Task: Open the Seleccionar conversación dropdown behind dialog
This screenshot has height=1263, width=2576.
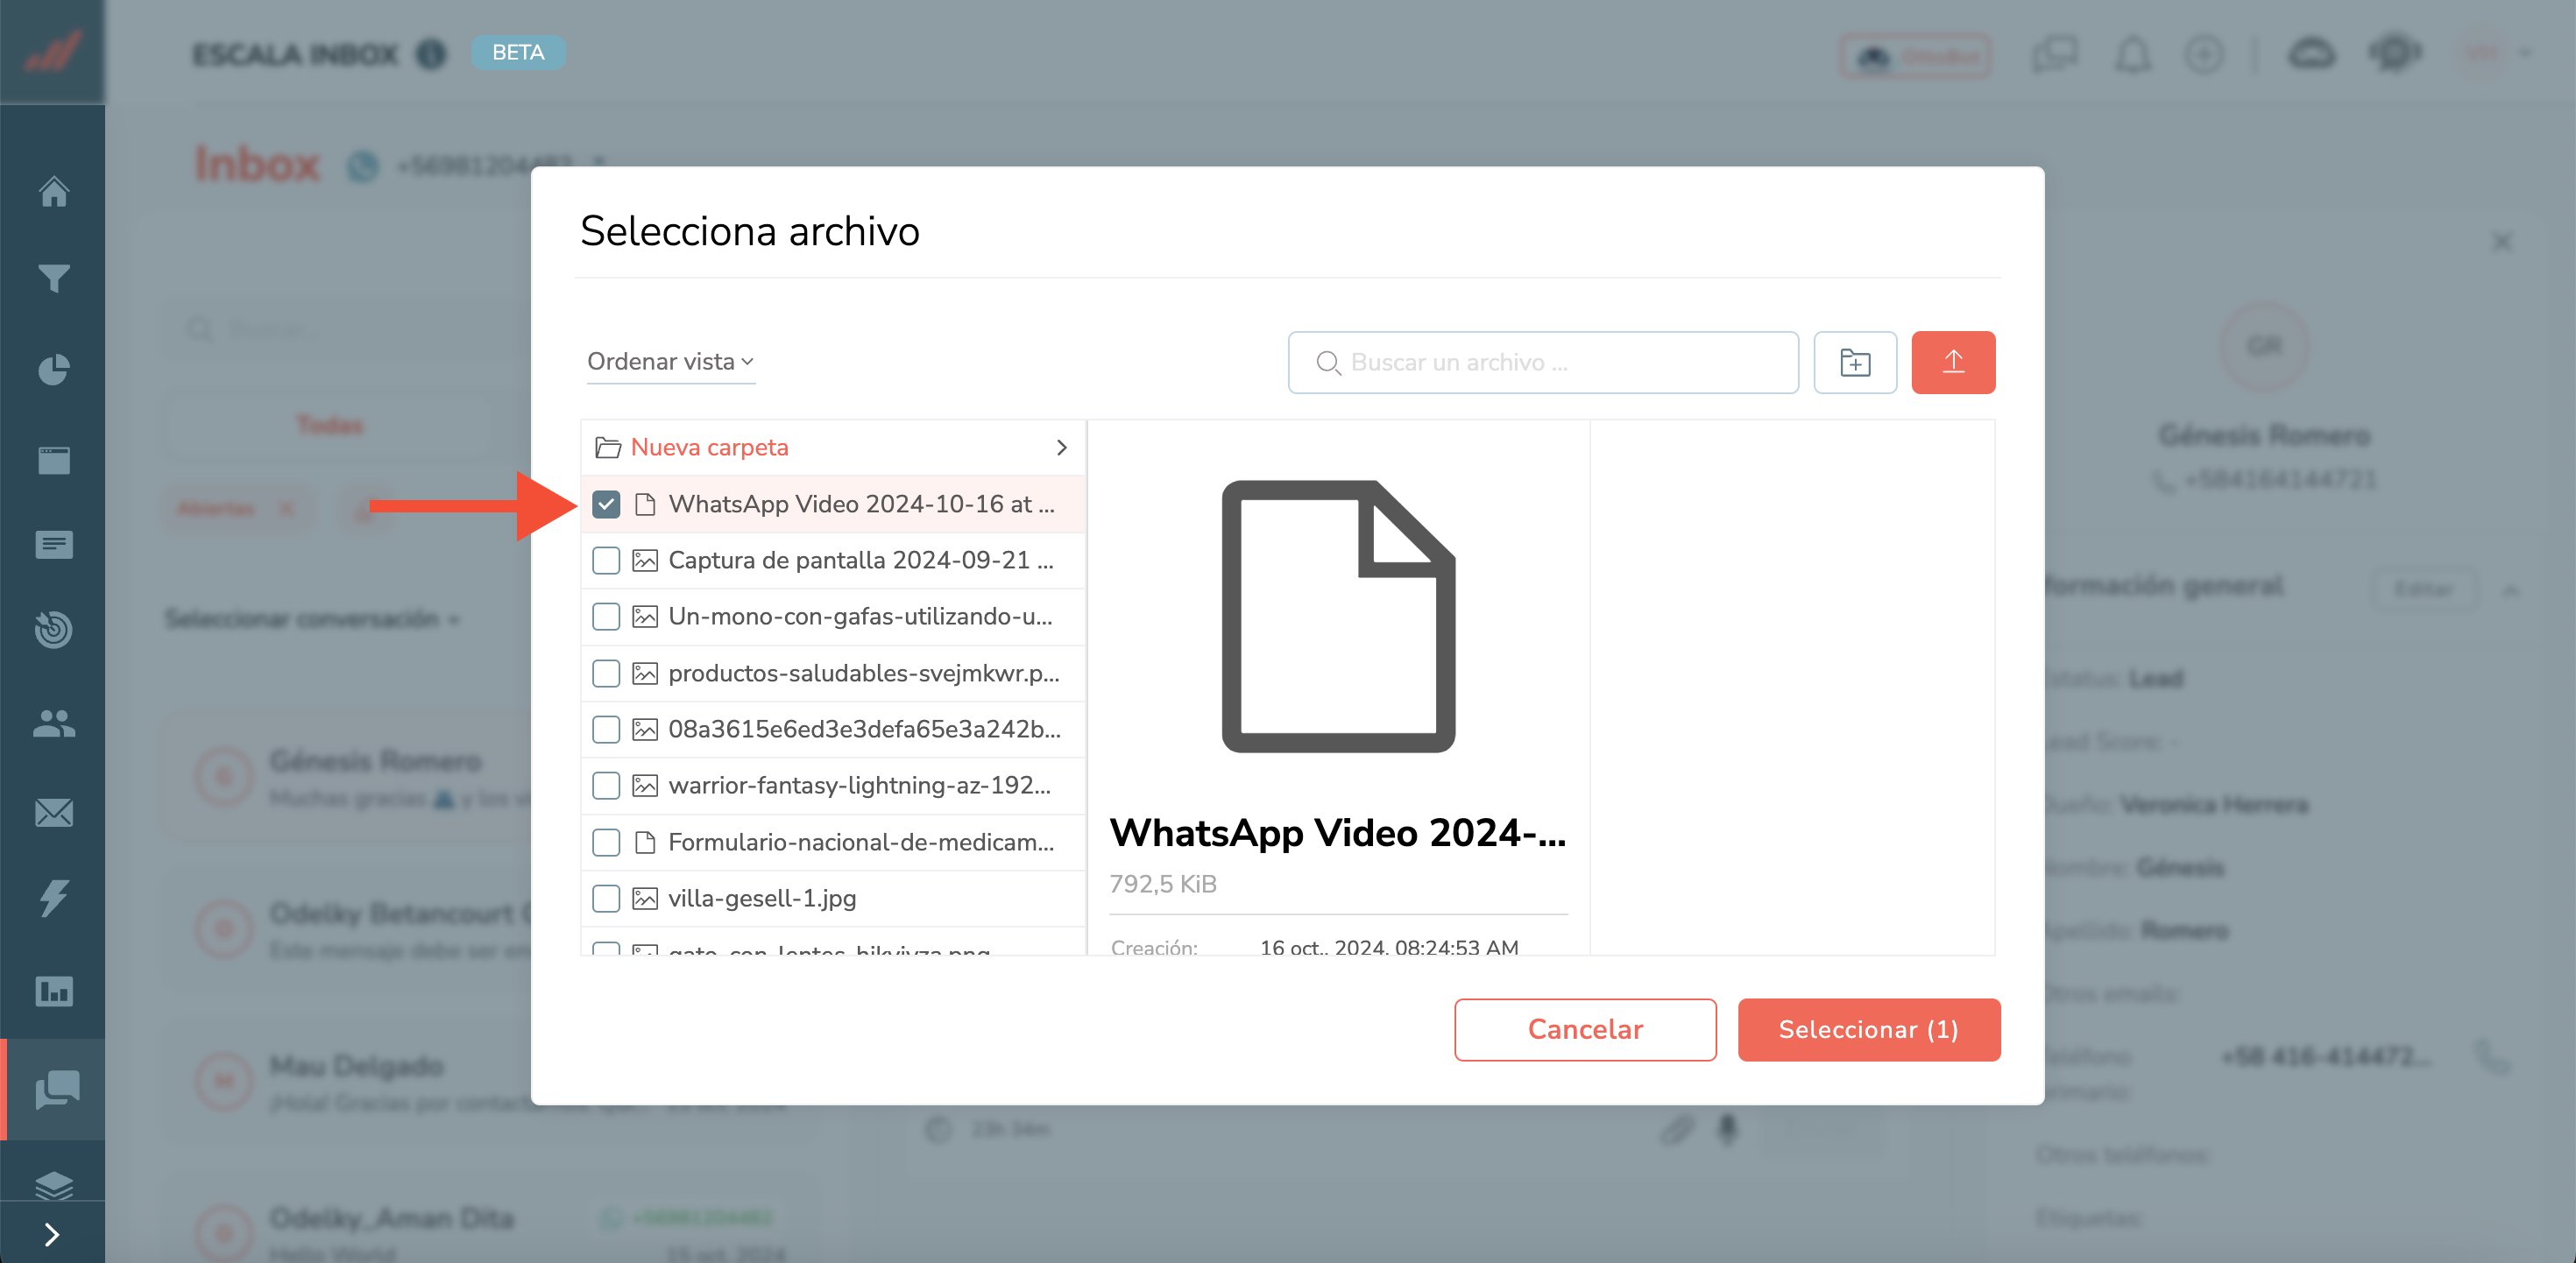Action: 312,619
